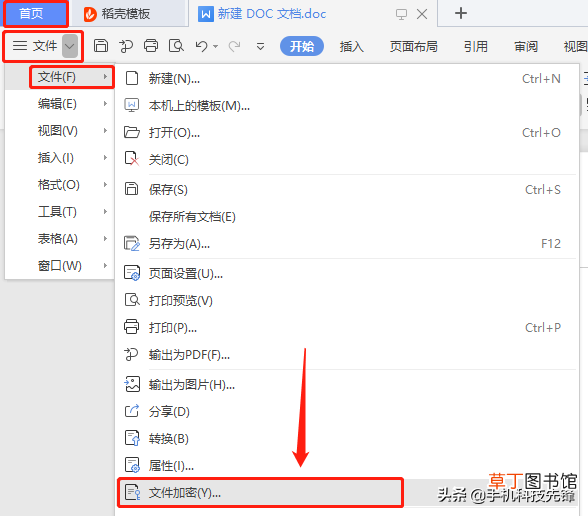Expand the 视图(V) submenu

coord(60,130)
